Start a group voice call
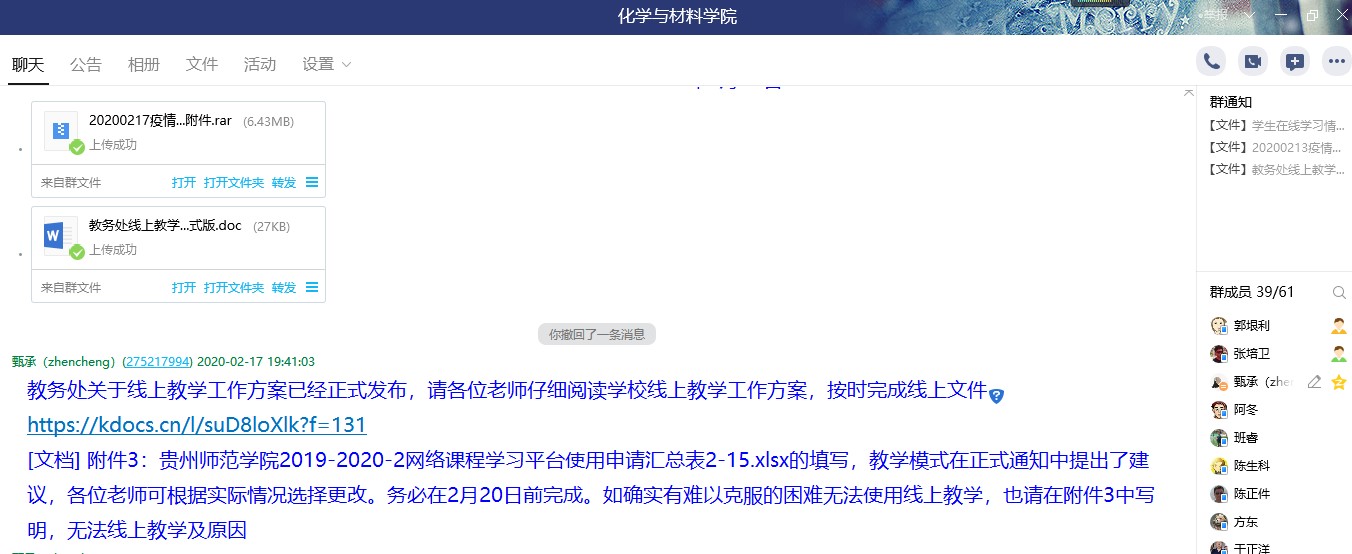Screen dimensions: 1352x554 (x=1211, y=62)
